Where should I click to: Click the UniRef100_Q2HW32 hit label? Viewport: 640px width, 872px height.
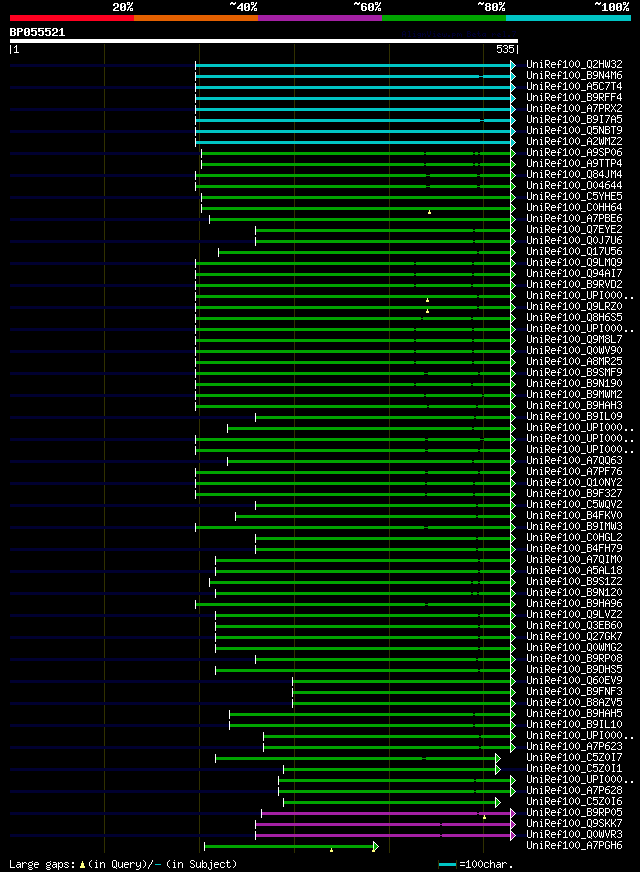[x=574, y=65]
